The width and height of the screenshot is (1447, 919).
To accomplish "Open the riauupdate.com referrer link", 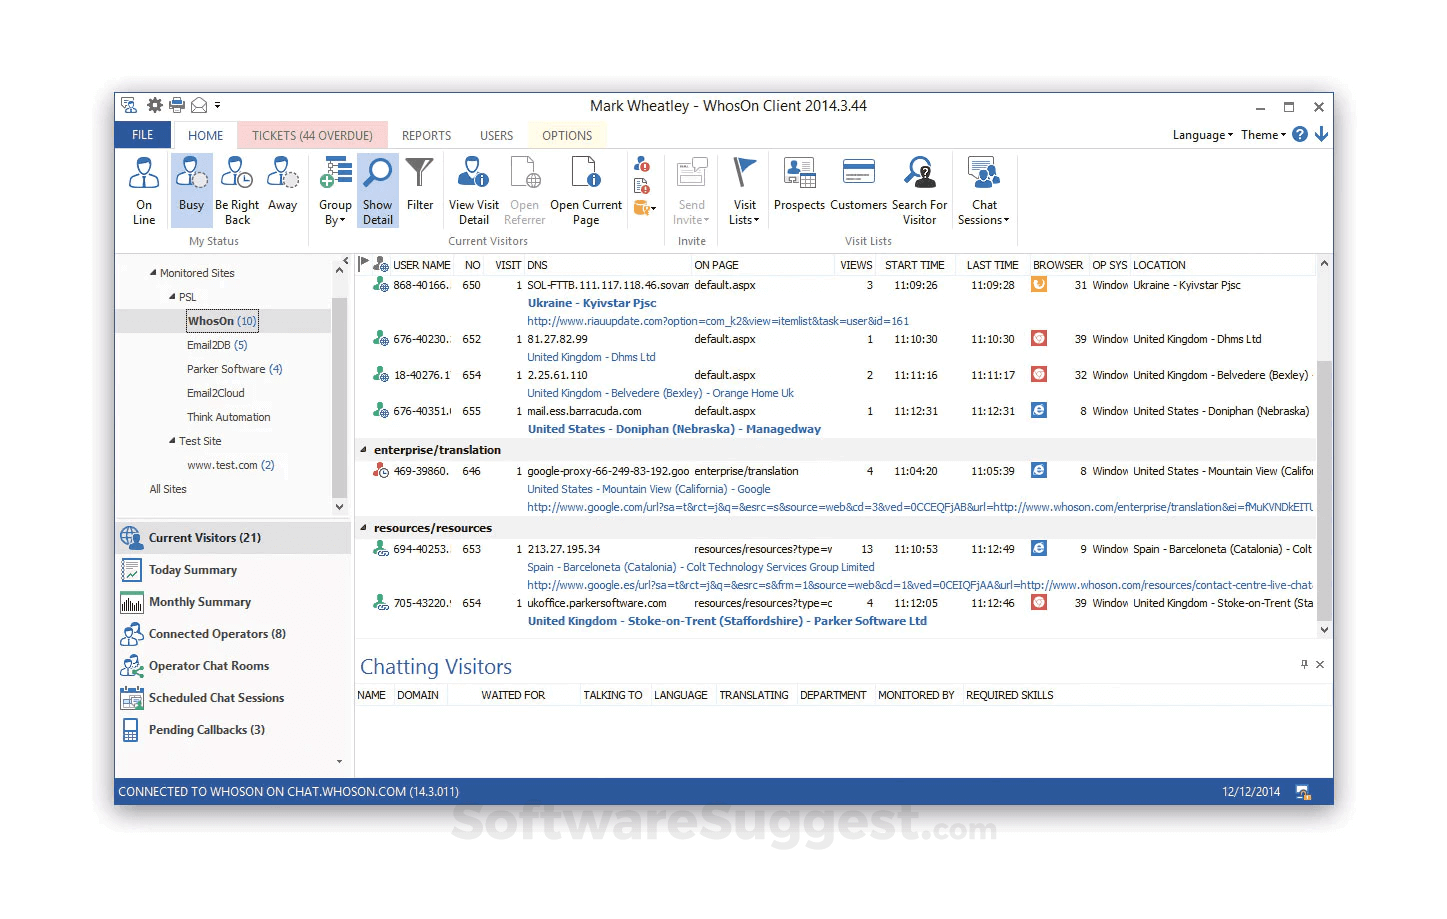I will 717,321.
